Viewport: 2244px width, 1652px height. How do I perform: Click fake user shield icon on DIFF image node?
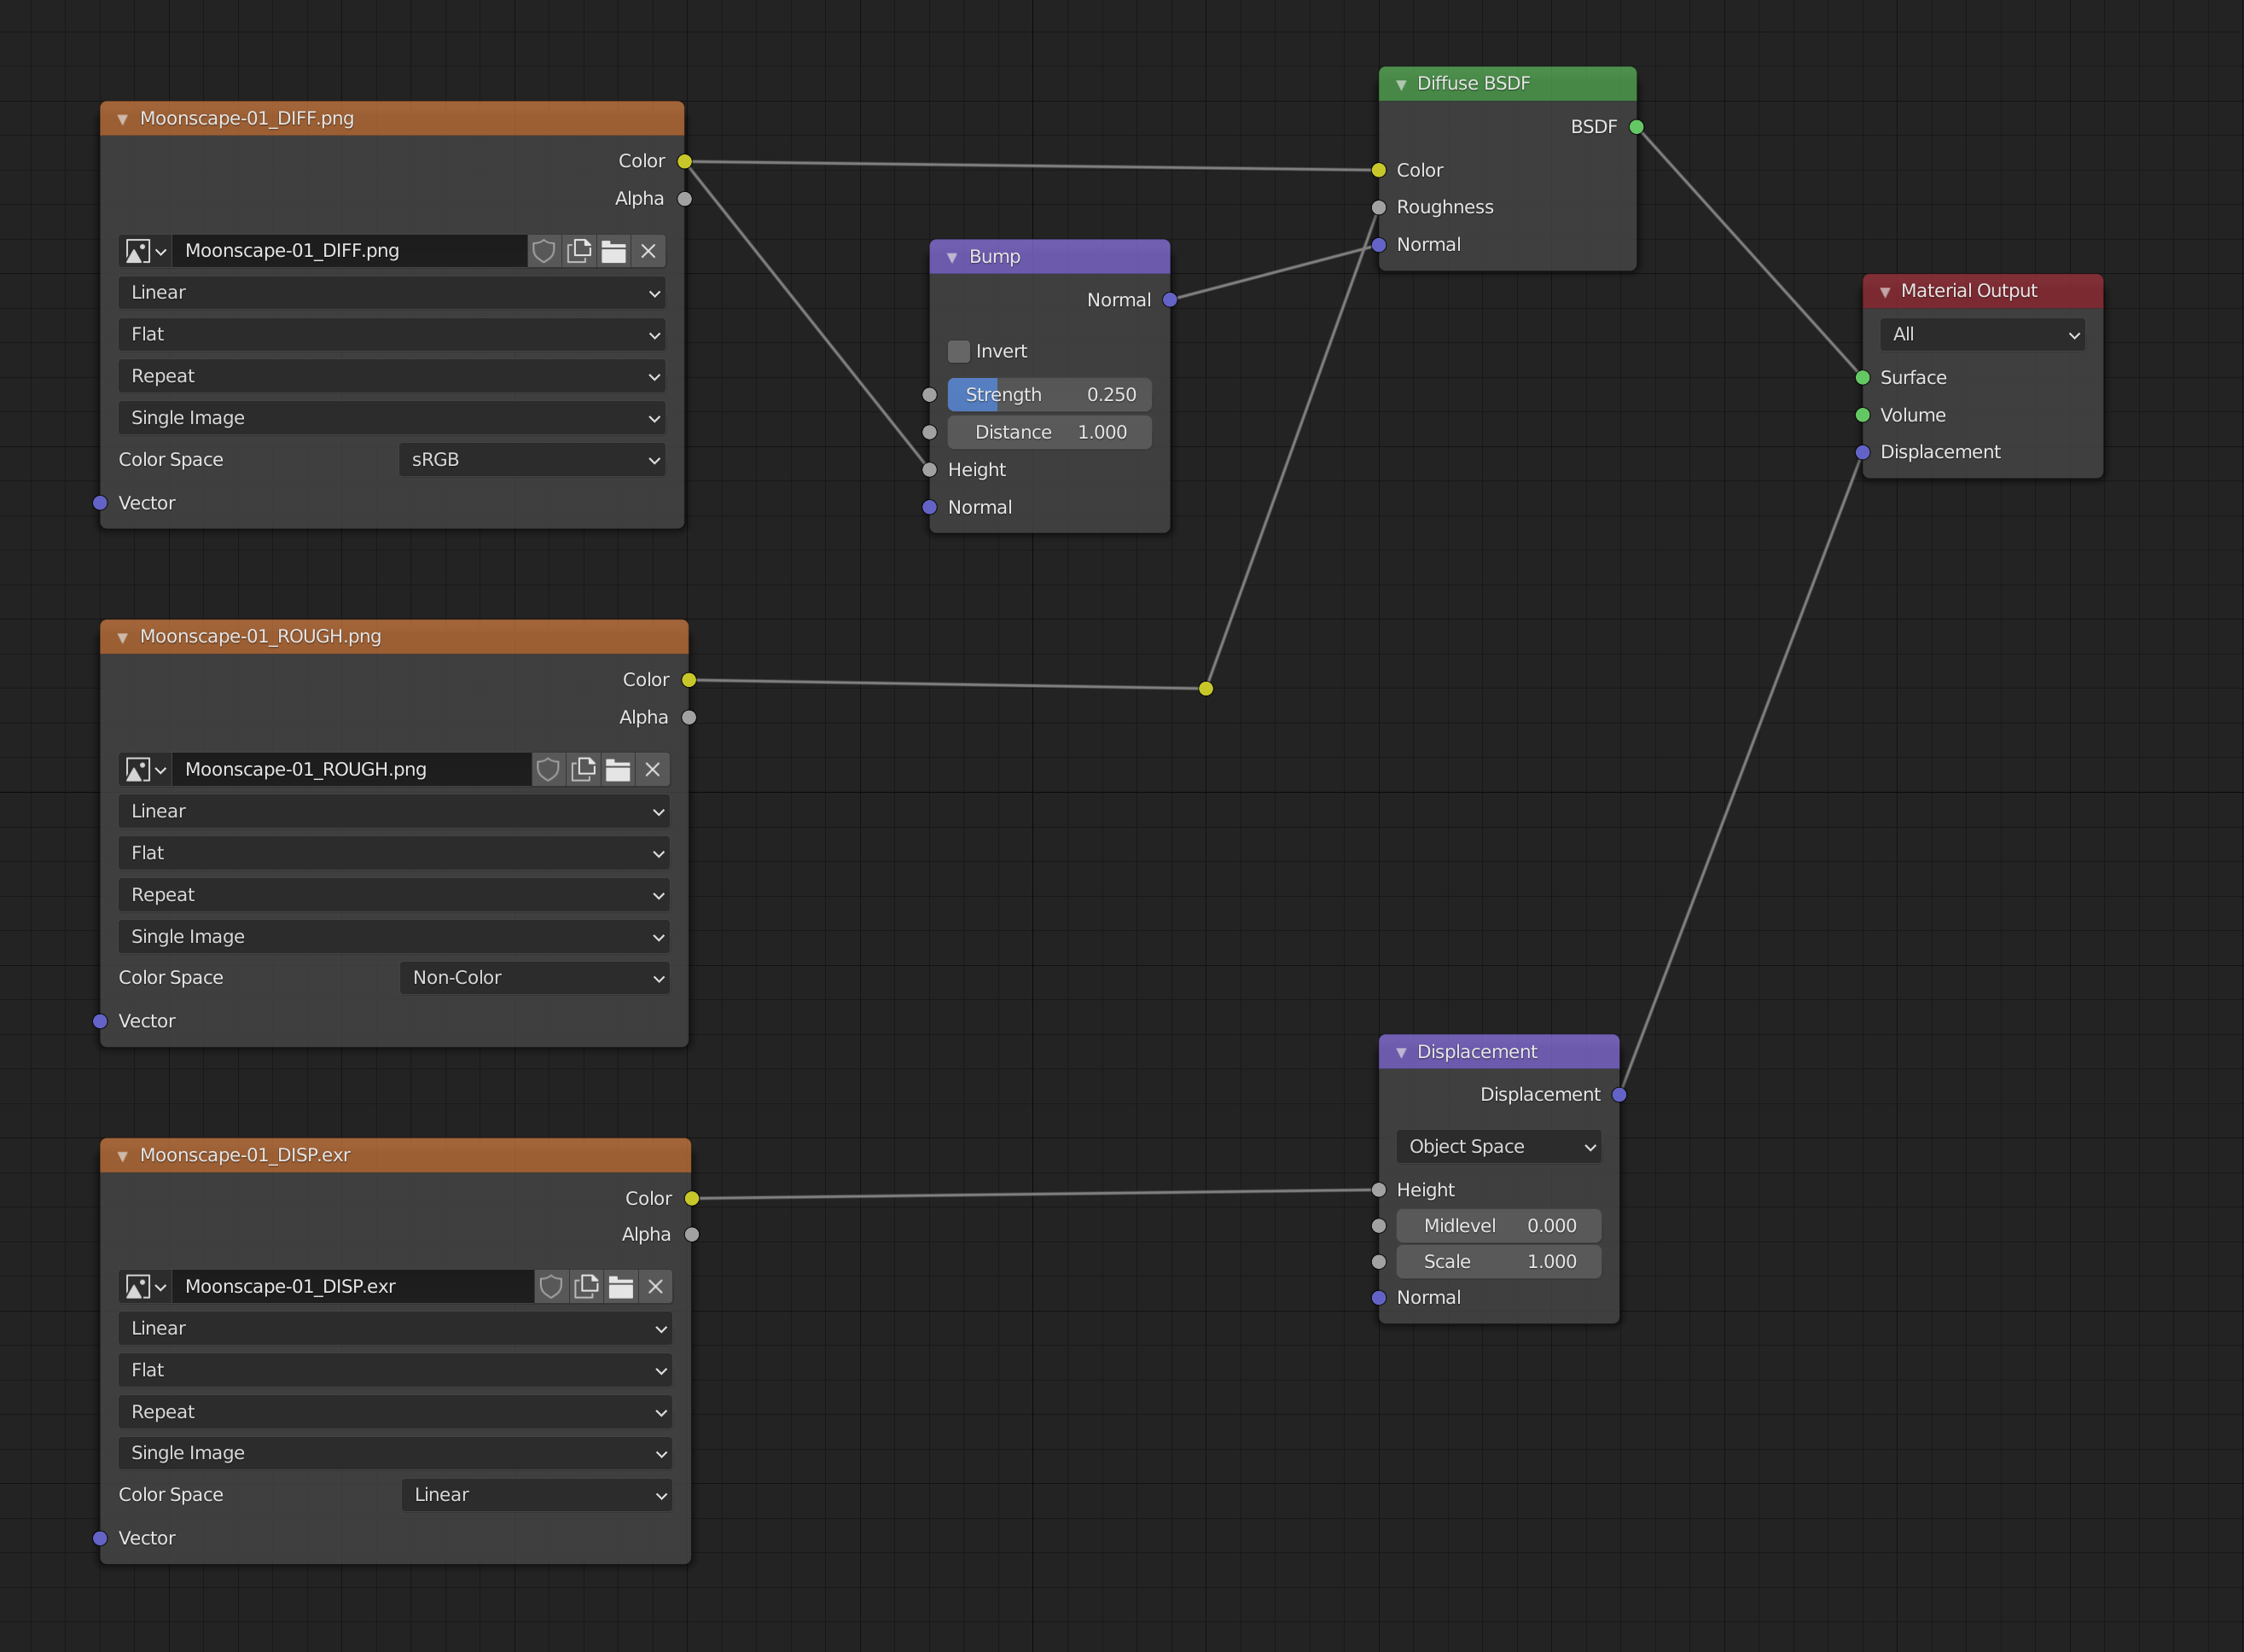click(x=543, y=251)
